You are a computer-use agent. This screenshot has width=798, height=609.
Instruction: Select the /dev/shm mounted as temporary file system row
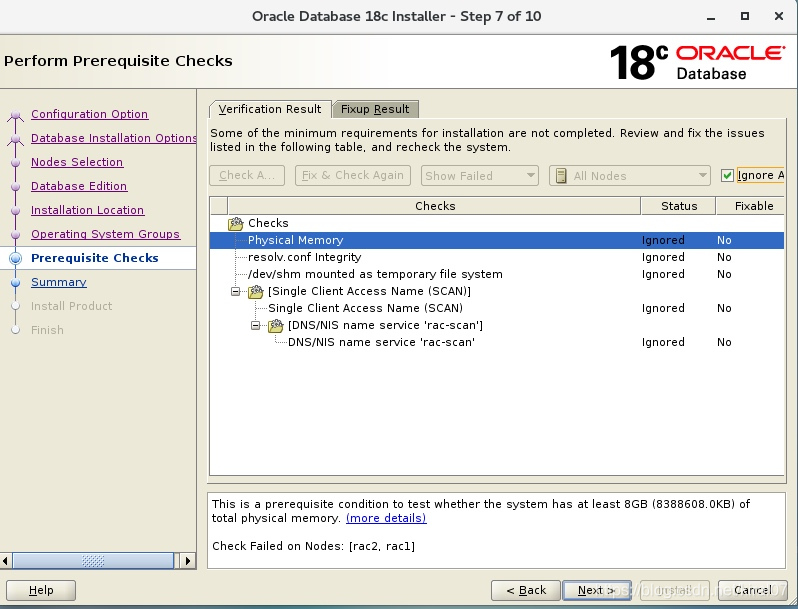(497, 274)
